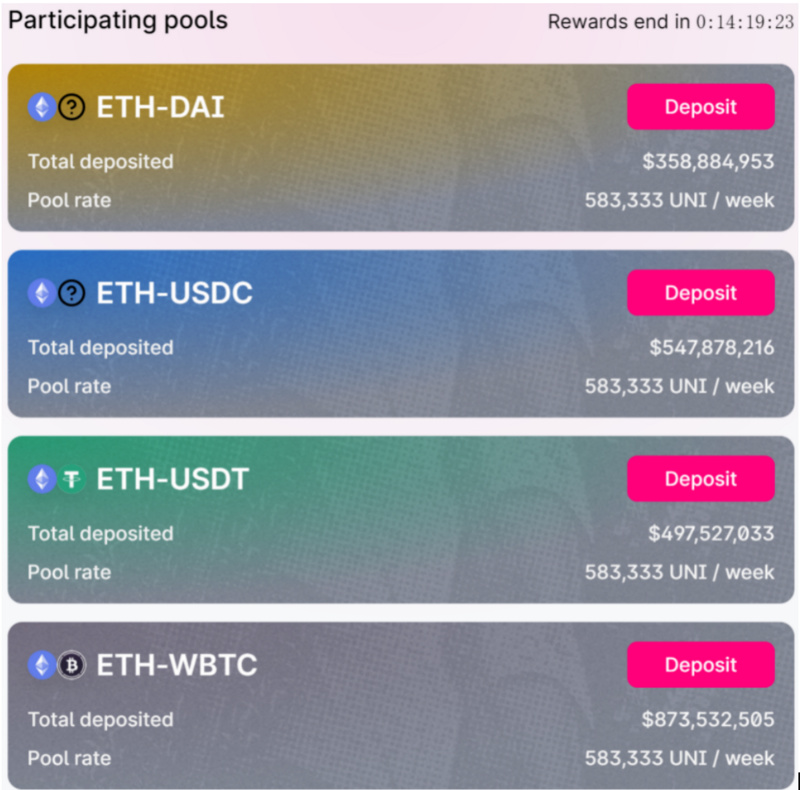Click the Ethereum icon in ETH-WBTC pool

[x=42, y=664]
